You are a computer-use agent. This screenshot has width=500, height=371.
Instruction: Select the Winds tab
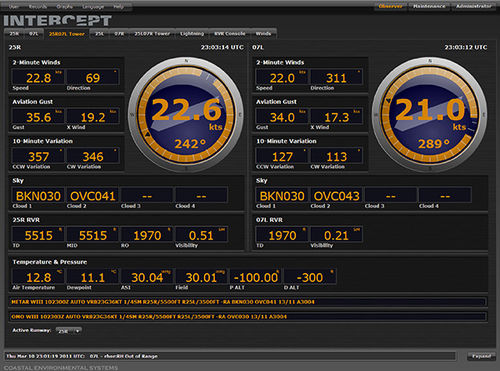263,34
